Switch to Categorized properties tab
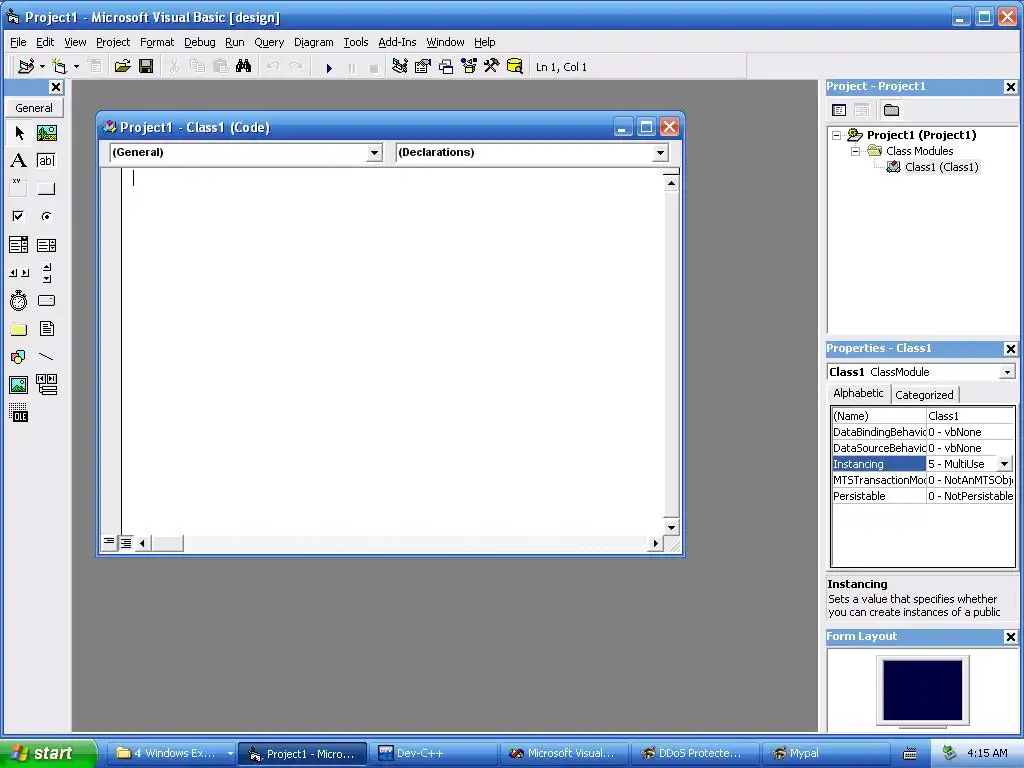This screenshot has height=768, width=1024. [924, 394]
